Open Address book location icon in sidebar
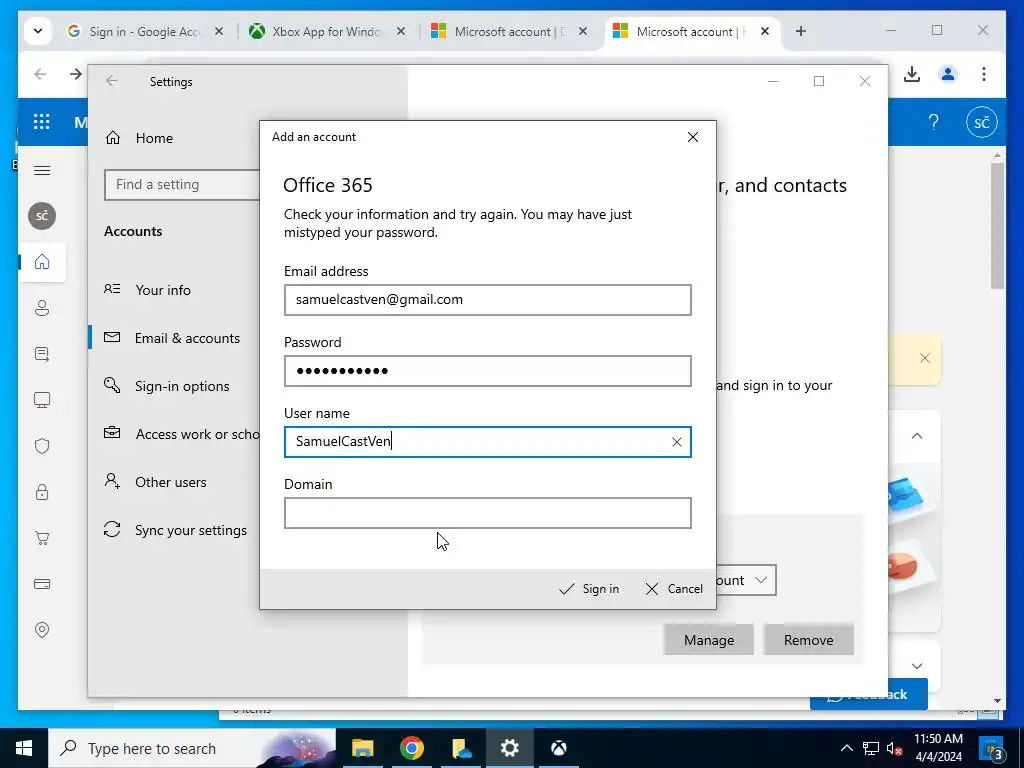1024x768 pixels. (x=42, y=630)
